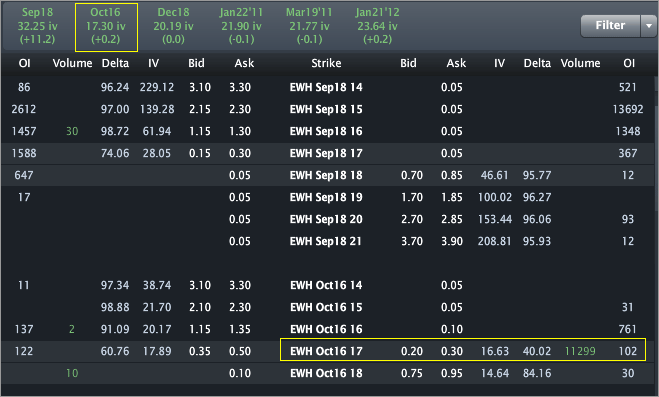This screenshot has height=397, width=659.
Task: Select the EWH Oct16 16 strike row
Action: point(328,329)
